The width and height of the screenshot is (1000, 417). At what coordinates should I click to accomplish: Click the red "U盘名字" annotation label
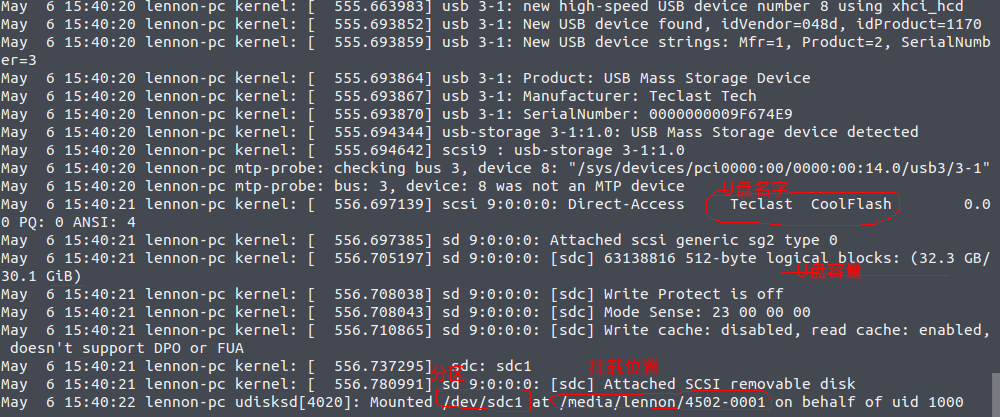point(759,188)
